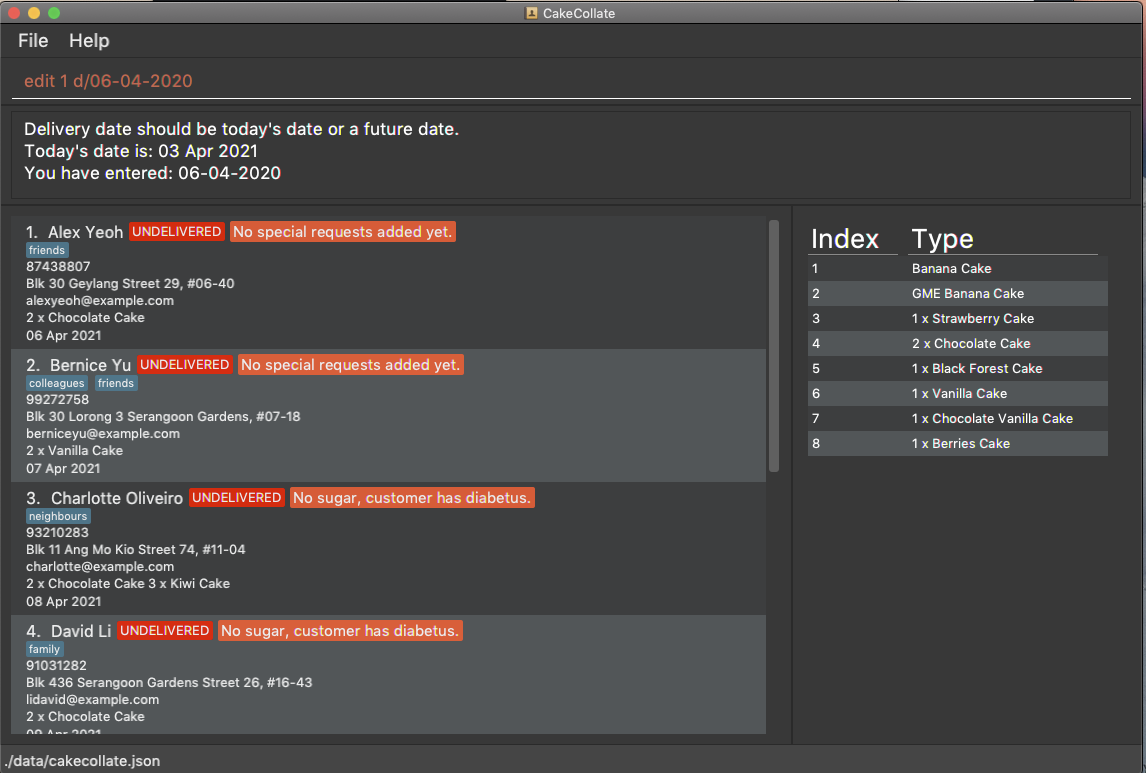Click Alex Yeoh's UNDELIVERED status label
The width and height of the screenshot is (1146, 773).
[x=177, y=232]
